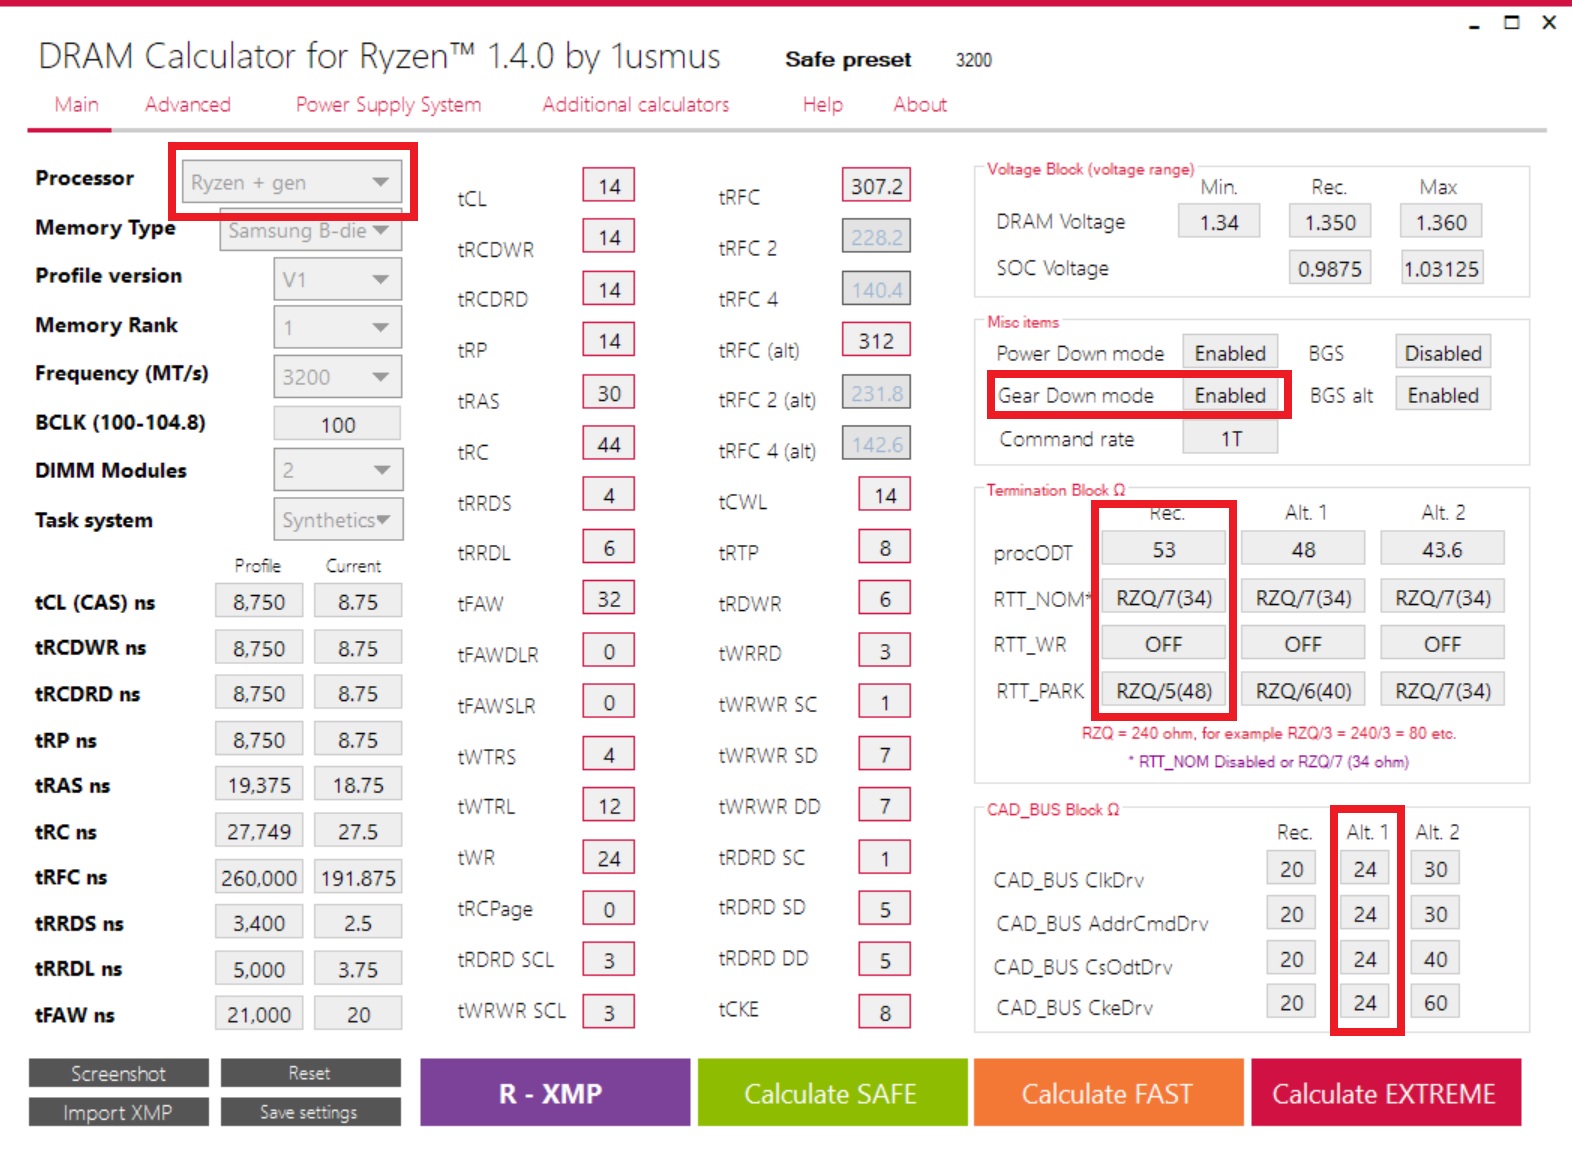Take a screenshot with the Screenshot button
Screen dimensions: 1572x1149
pos(118,1073)
